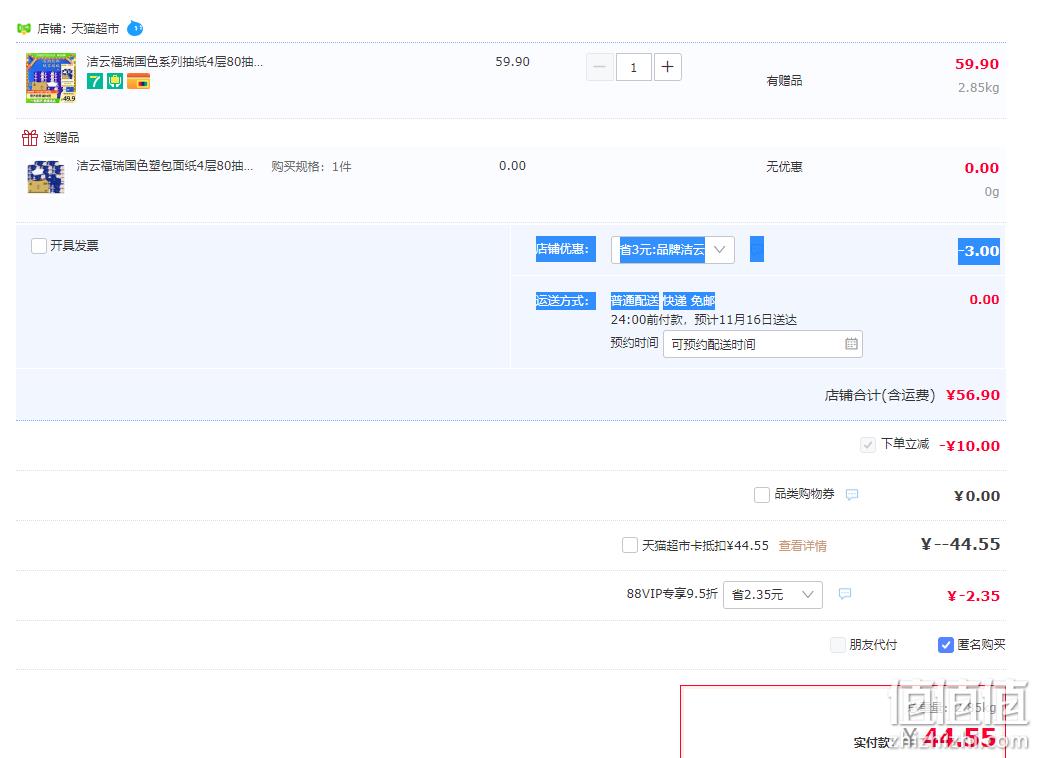Click the red gift box icon beside 送赠品
1038x758 pixels.
[30, 138]
